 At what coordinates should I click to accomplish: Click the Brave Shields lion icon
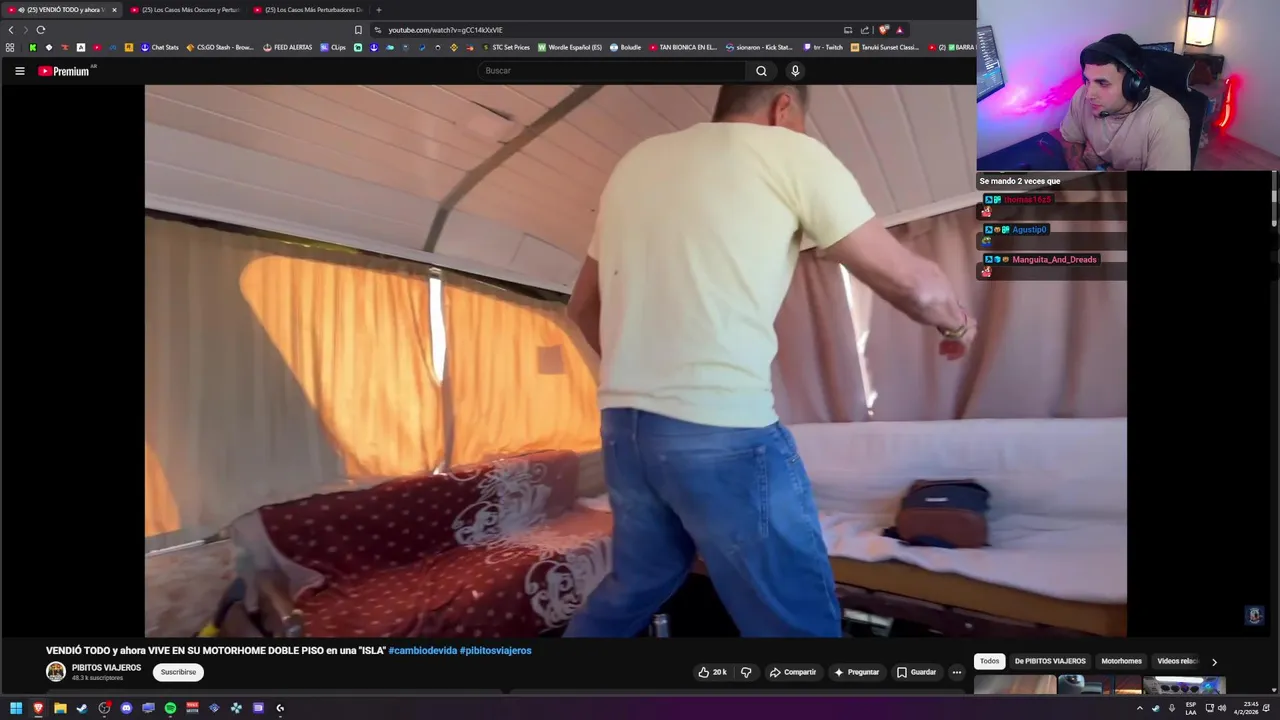[883, 30]
